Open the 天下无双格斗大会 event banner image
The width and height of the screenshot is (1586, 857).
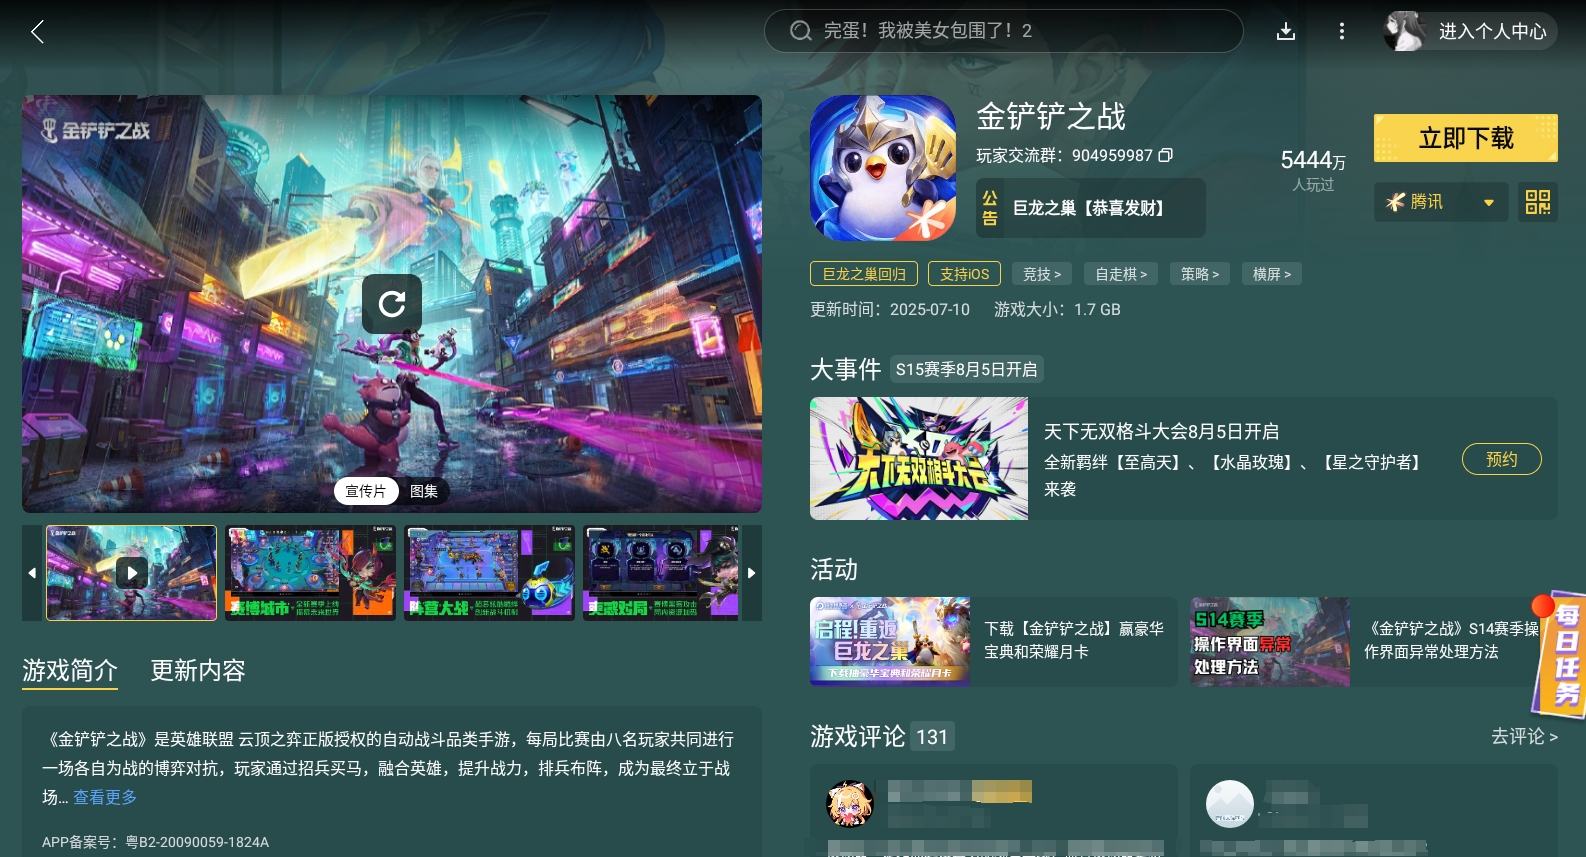pos(919,459)
